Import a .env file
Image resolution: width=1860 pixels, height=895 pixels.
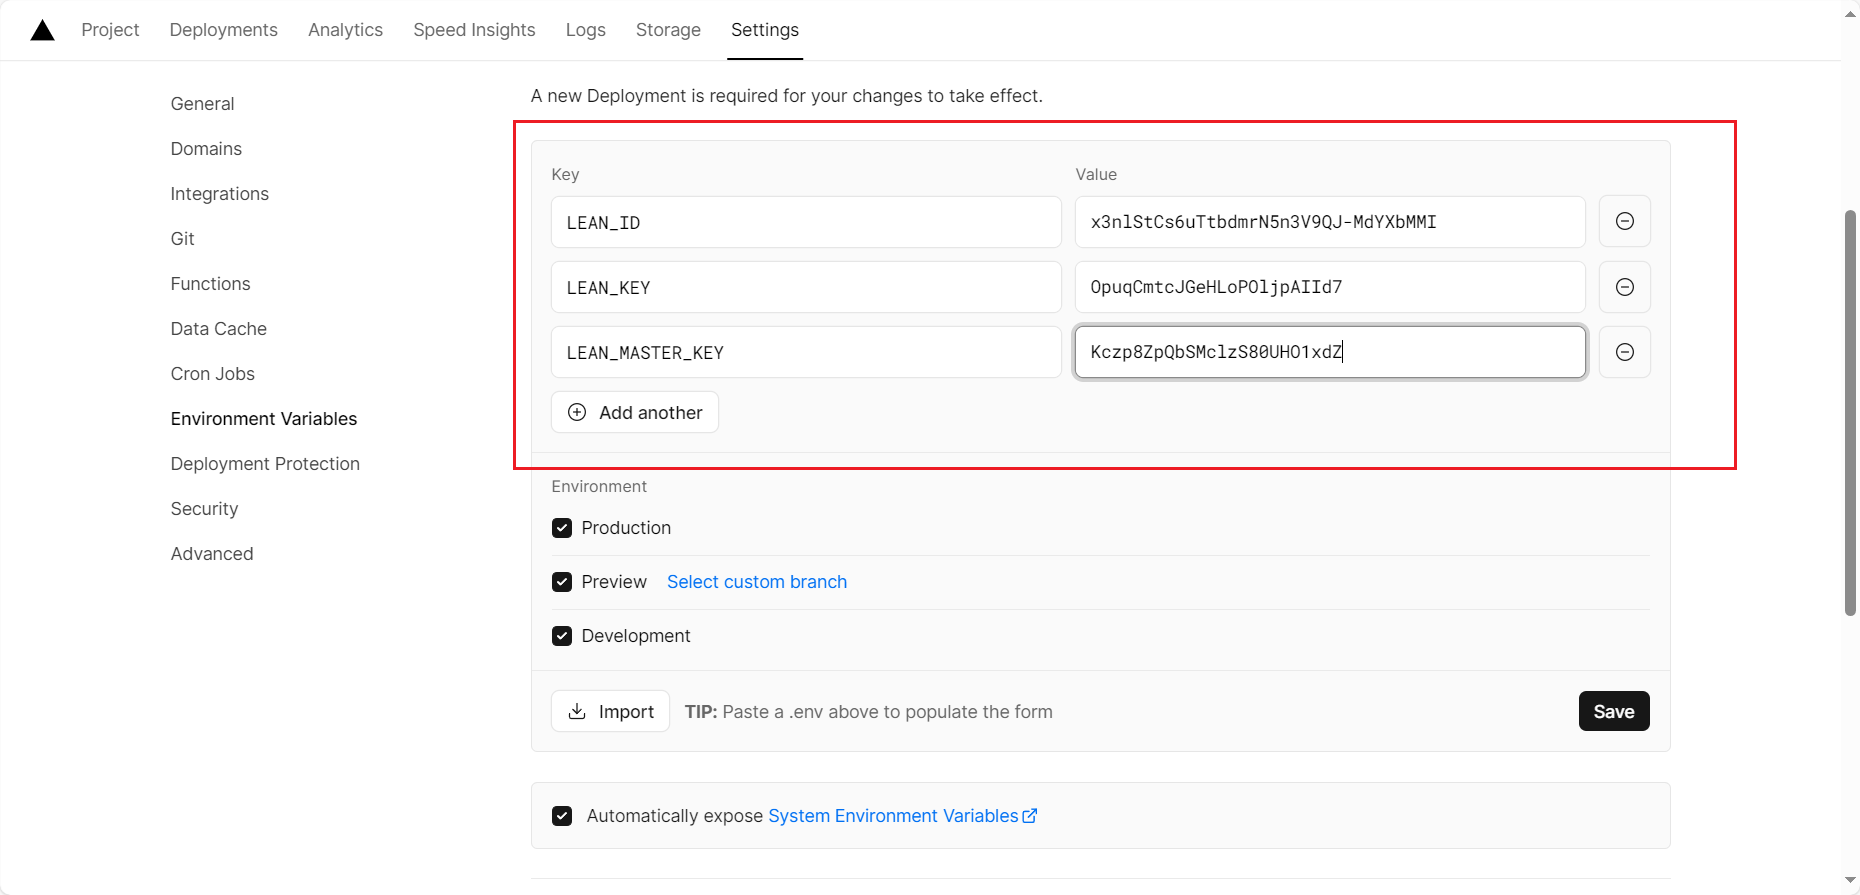tap(610, 711)
